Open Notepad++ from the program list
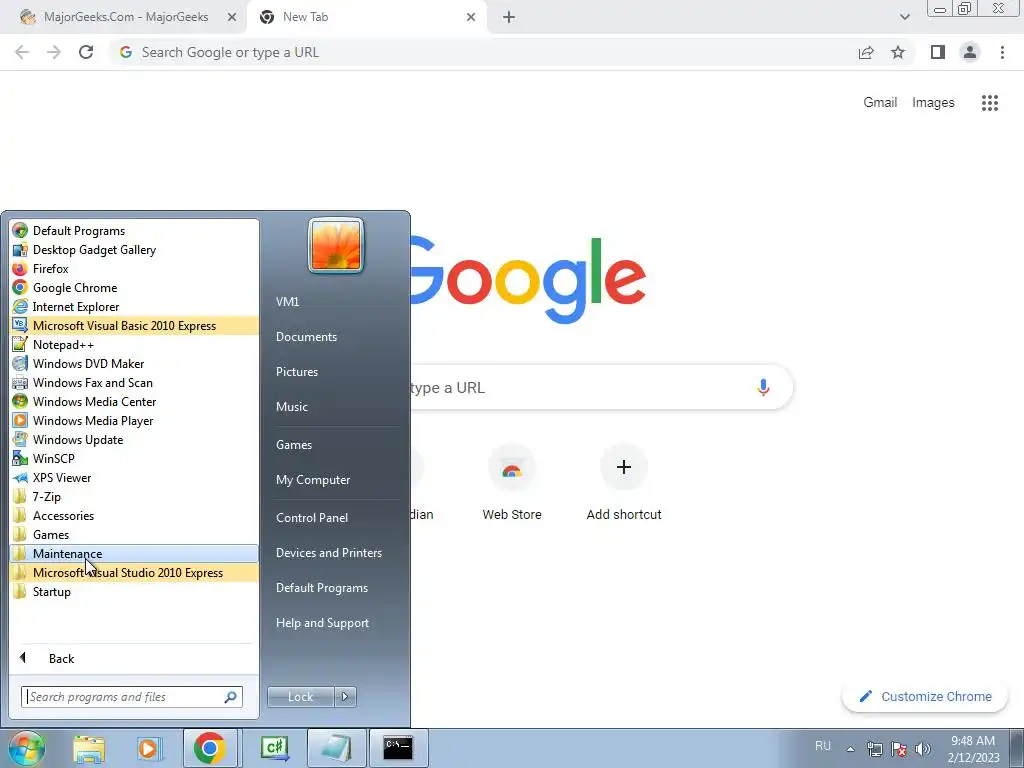The height and width of the screenshot is (768, 1024). coord(134,344)
